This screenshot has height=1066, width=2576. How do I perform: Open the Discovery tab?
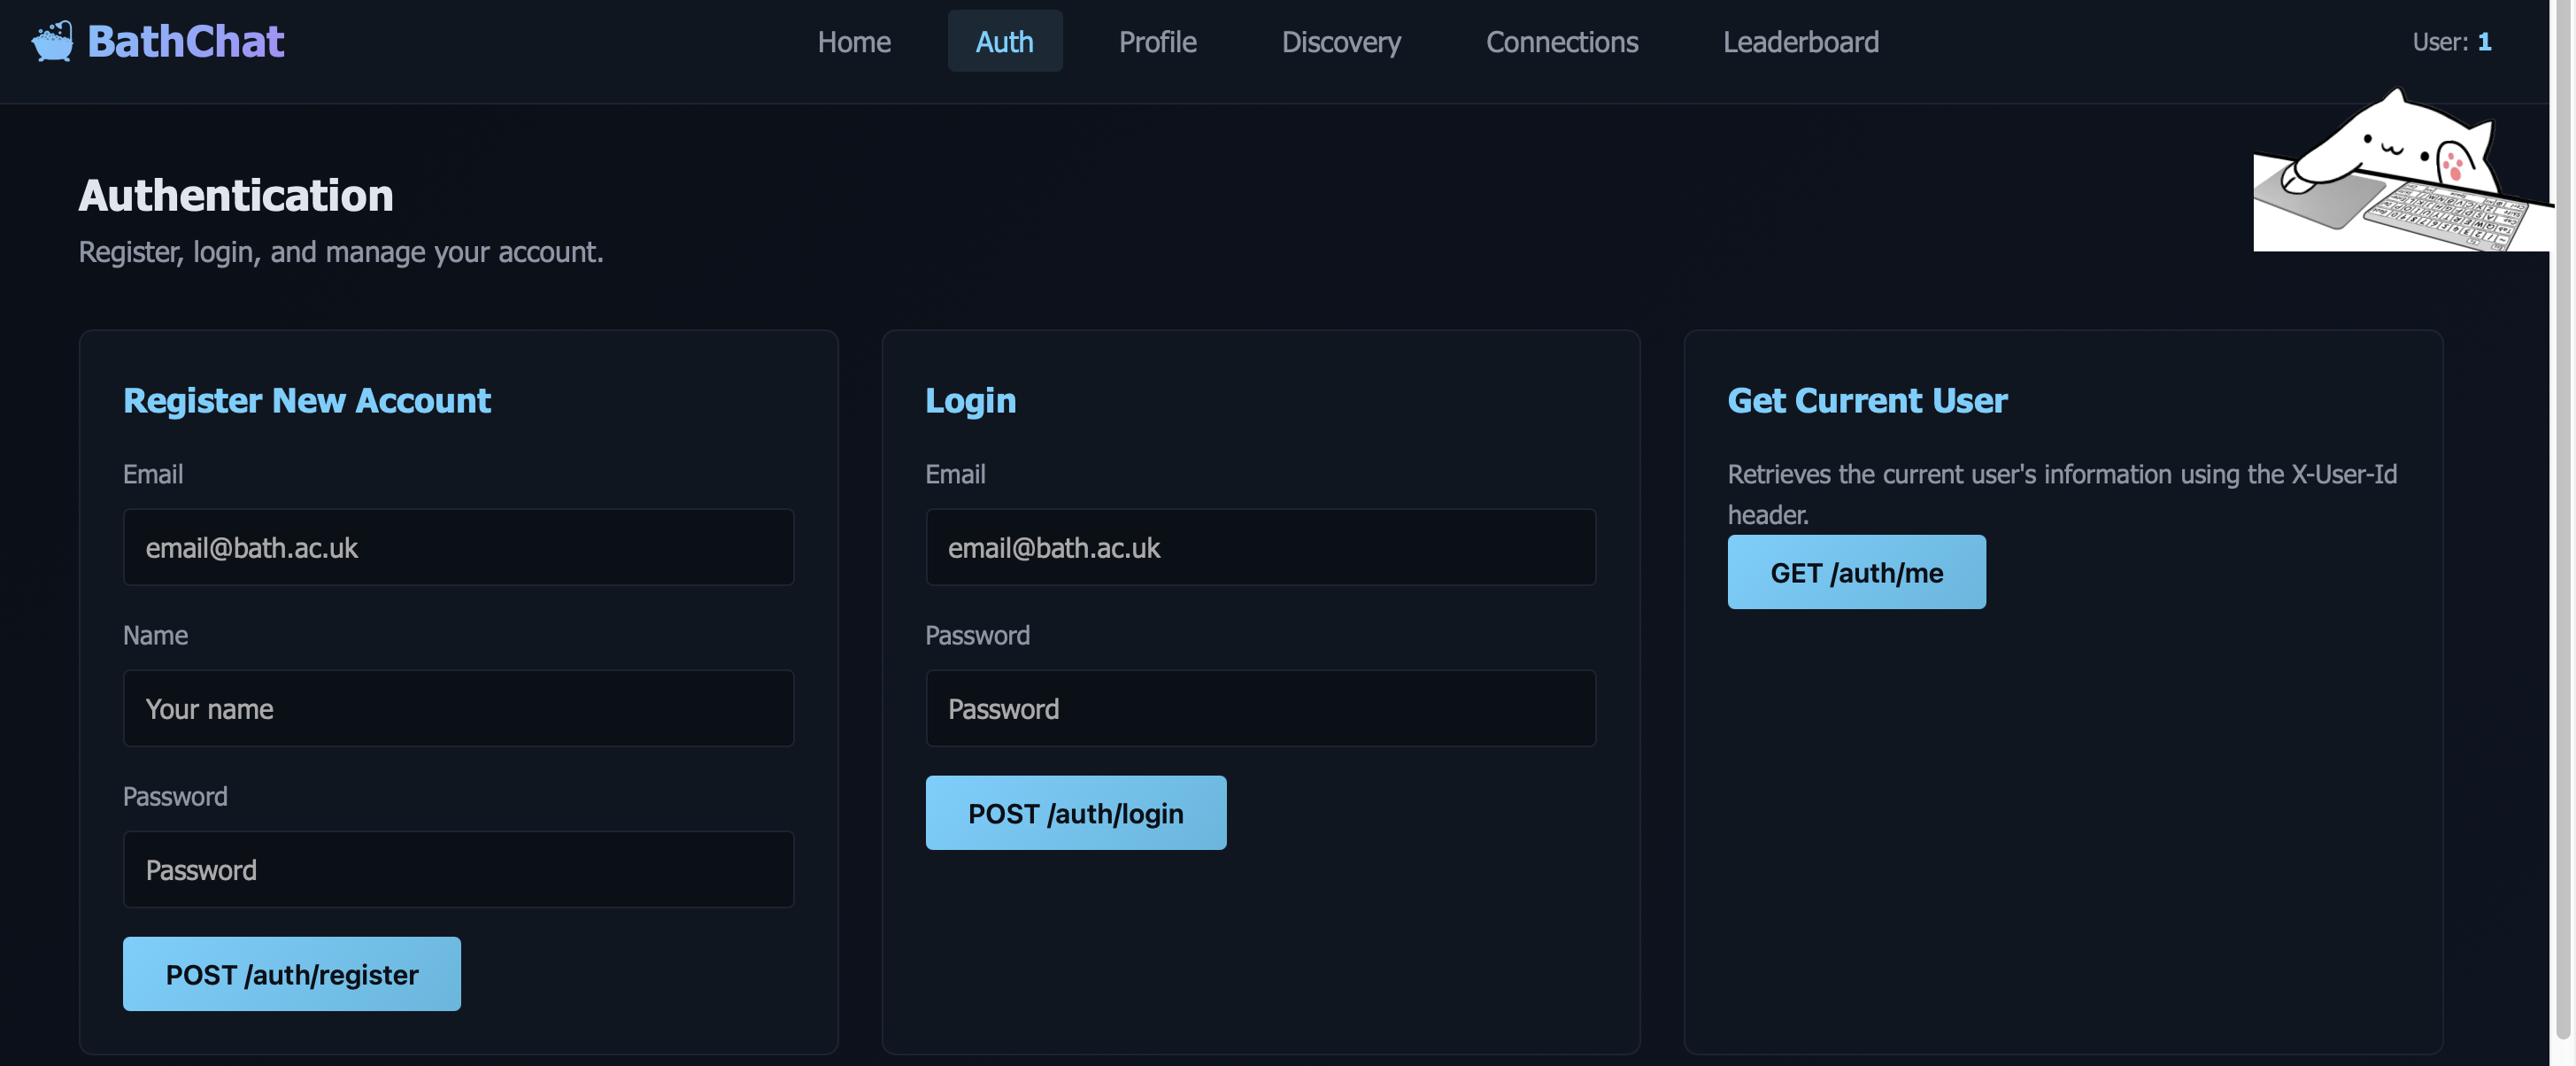pyautogui.click(x=1340, y=41)
